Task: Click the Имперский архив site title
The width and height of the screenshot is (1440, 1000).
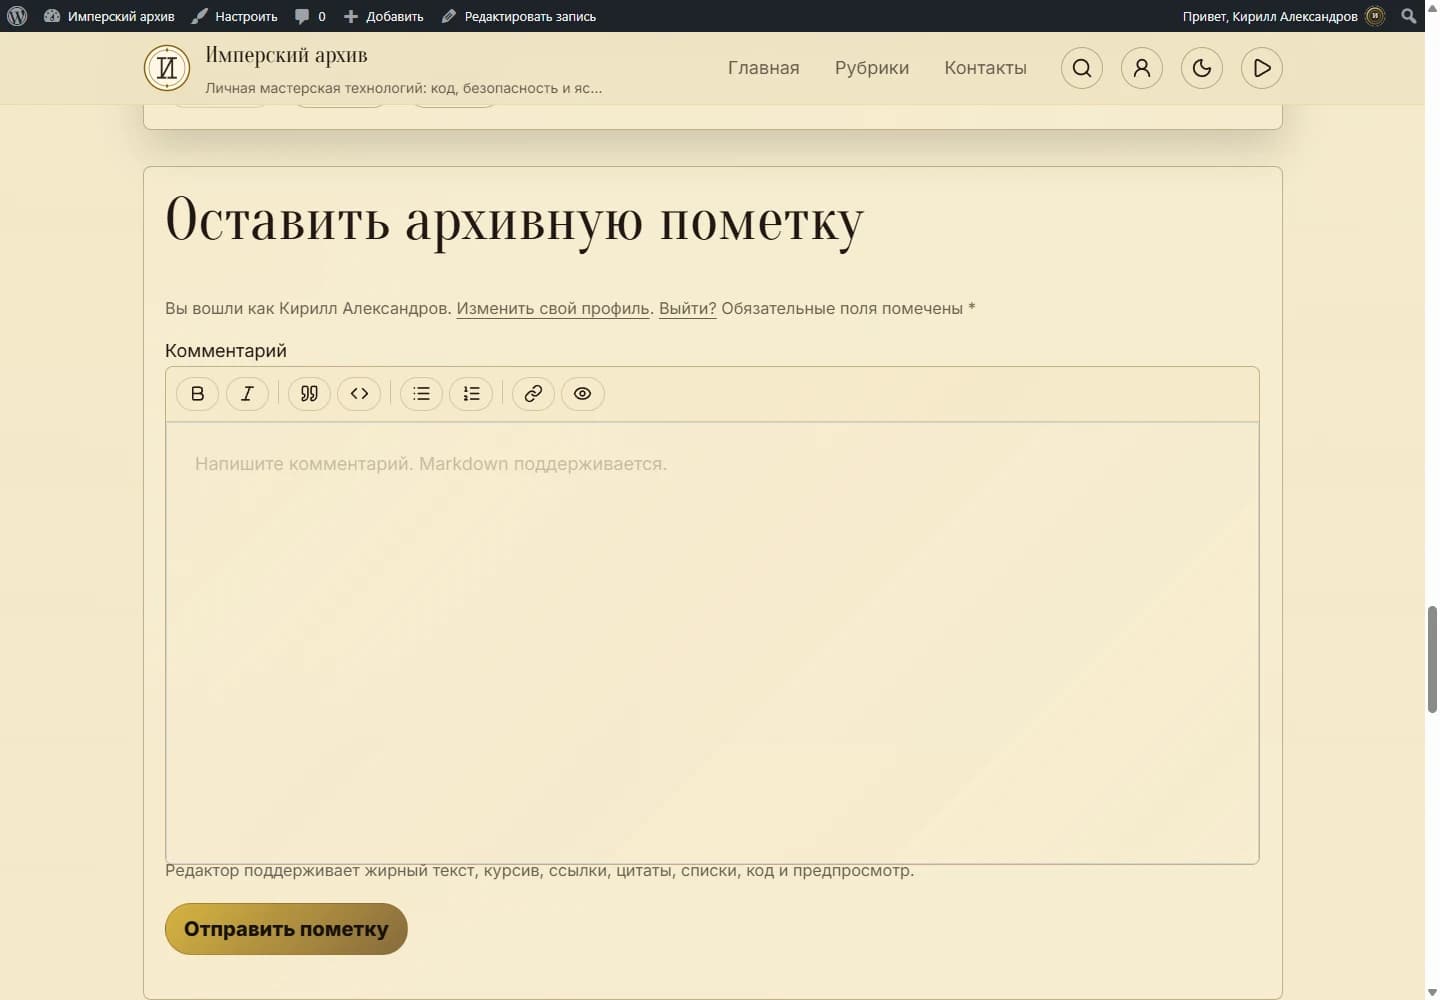Action: [286, 55]
